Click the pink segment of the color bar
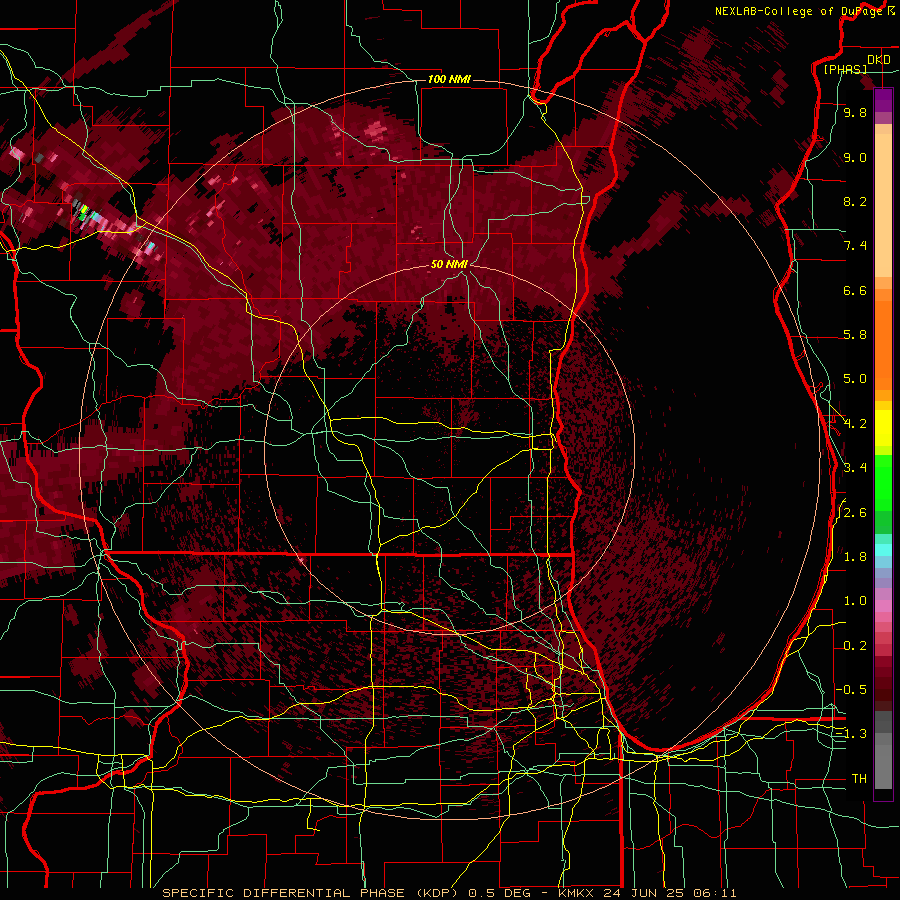Screen dimensions: 900x900 pos(883,606)
